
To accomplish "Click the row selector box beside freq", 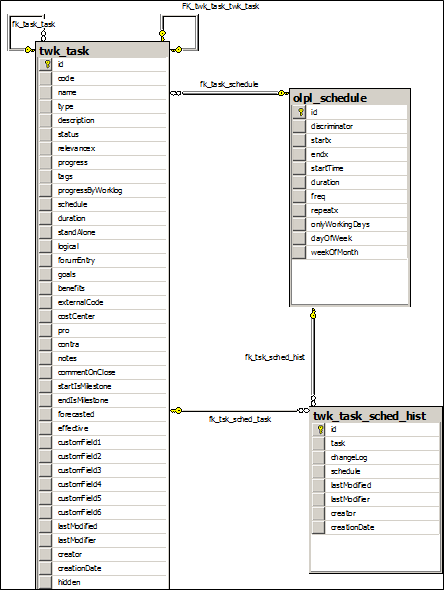I will pyautogui.click(x=299, y=196).
